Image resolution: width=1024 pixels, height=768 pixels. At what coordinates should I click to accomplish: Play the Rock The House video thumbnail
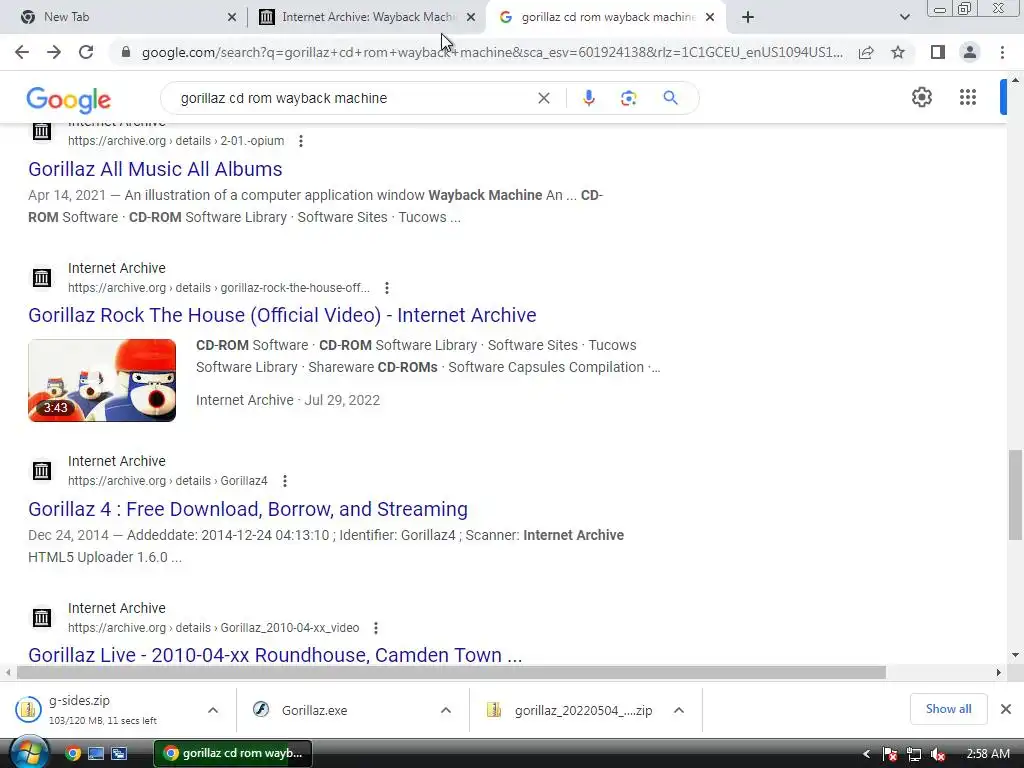tap(102, 380)
